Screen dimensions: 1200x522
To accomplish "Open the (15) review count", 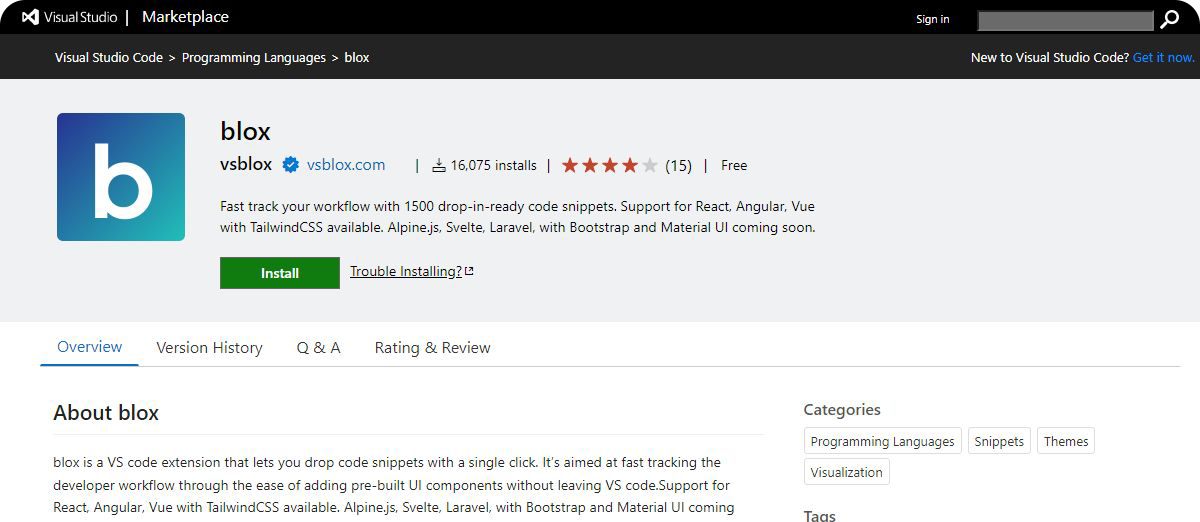I will (x=678, y=165).
